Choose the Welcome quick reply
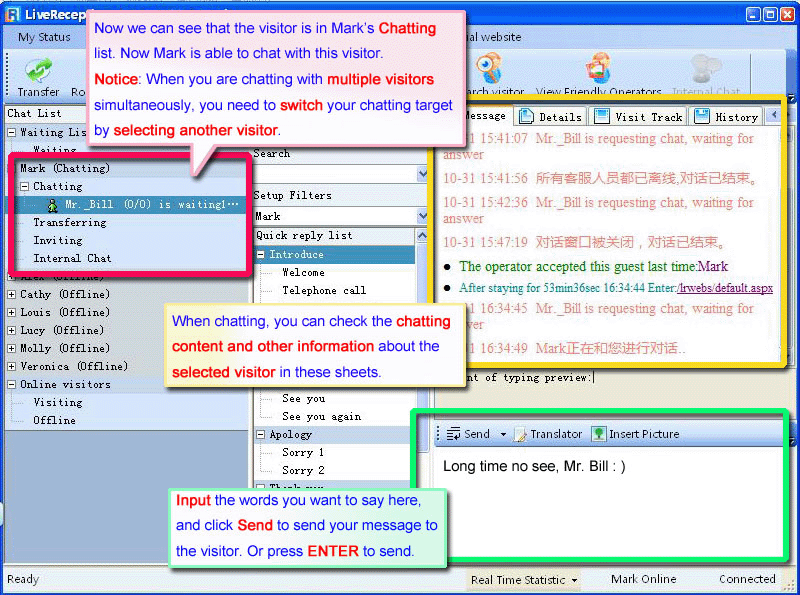Viewport: 800px width, 595px height. pyautogui.click(x=303, y=272)
